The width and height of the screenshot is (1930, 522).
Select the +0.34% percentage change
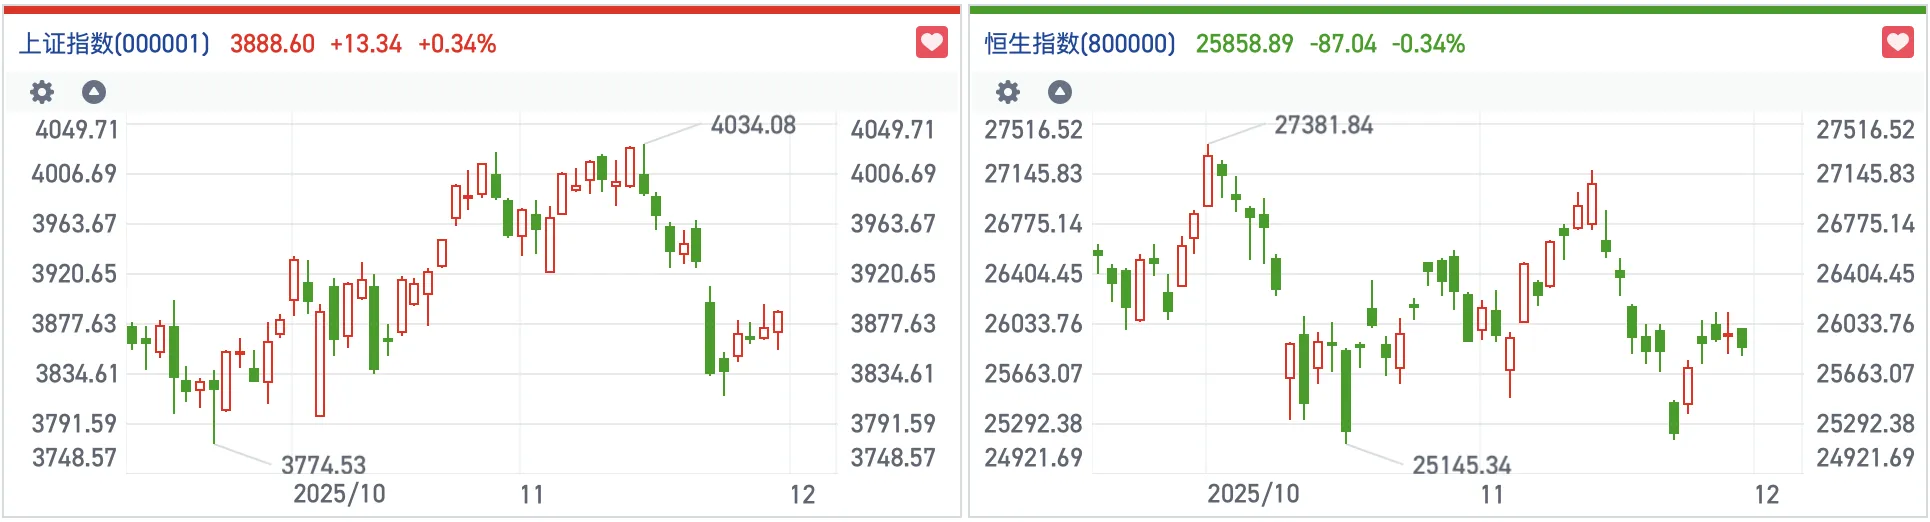click(457, 44)
